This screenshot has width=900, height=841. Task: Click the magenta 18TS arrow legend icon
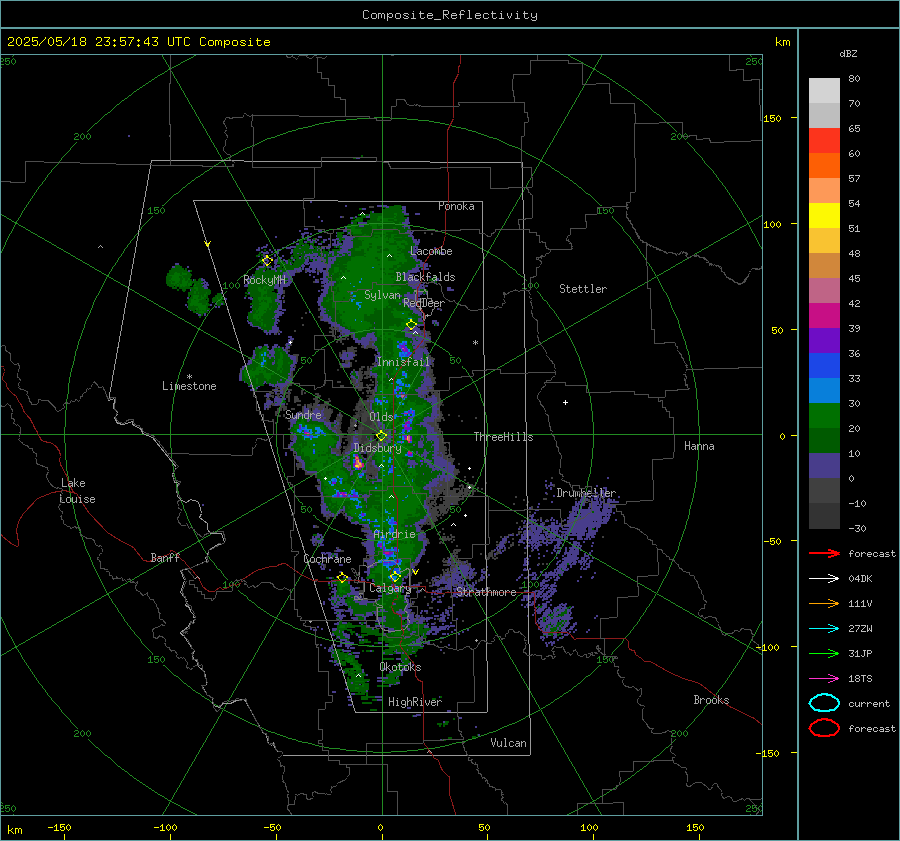click(824, 679)
